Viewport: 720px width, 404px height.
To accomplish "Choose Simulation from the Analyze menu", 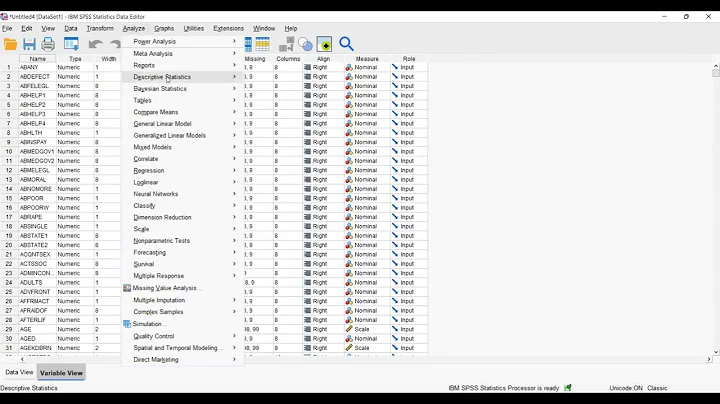I will [x=183, y=324].
